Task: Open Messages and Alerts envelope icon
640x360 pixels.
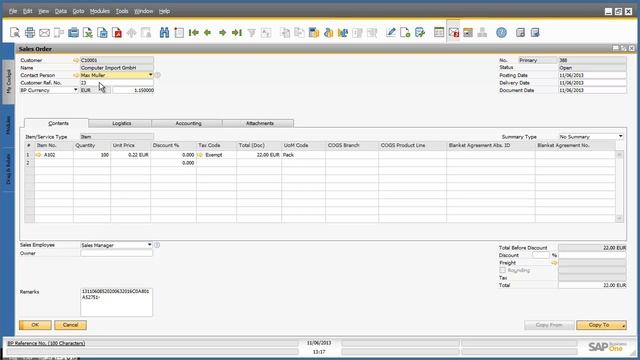Action: tap(453, 33)
